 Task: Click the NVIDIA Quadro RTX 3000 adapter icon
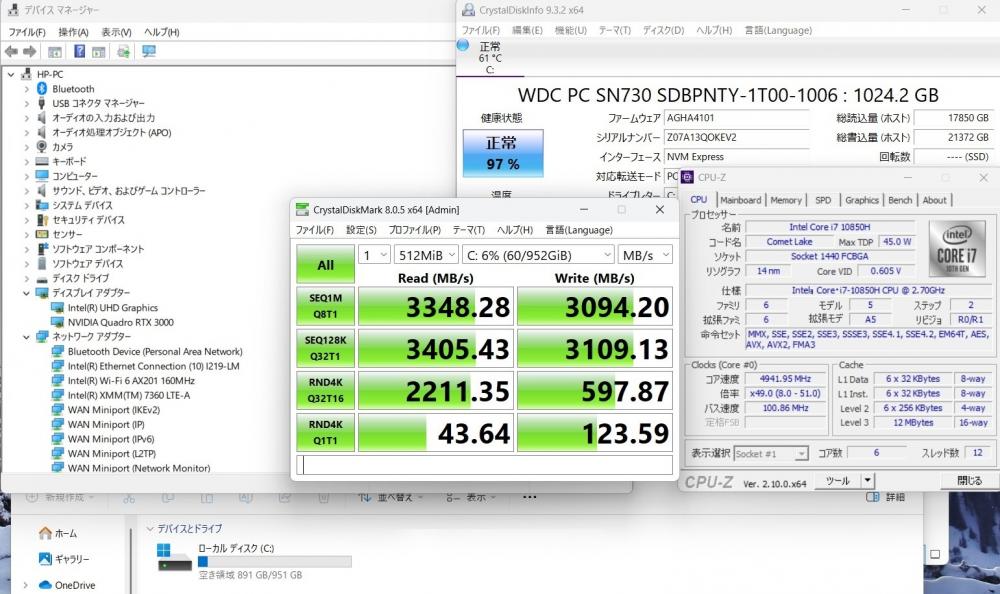pyautogui.click(x=57, y=322)
